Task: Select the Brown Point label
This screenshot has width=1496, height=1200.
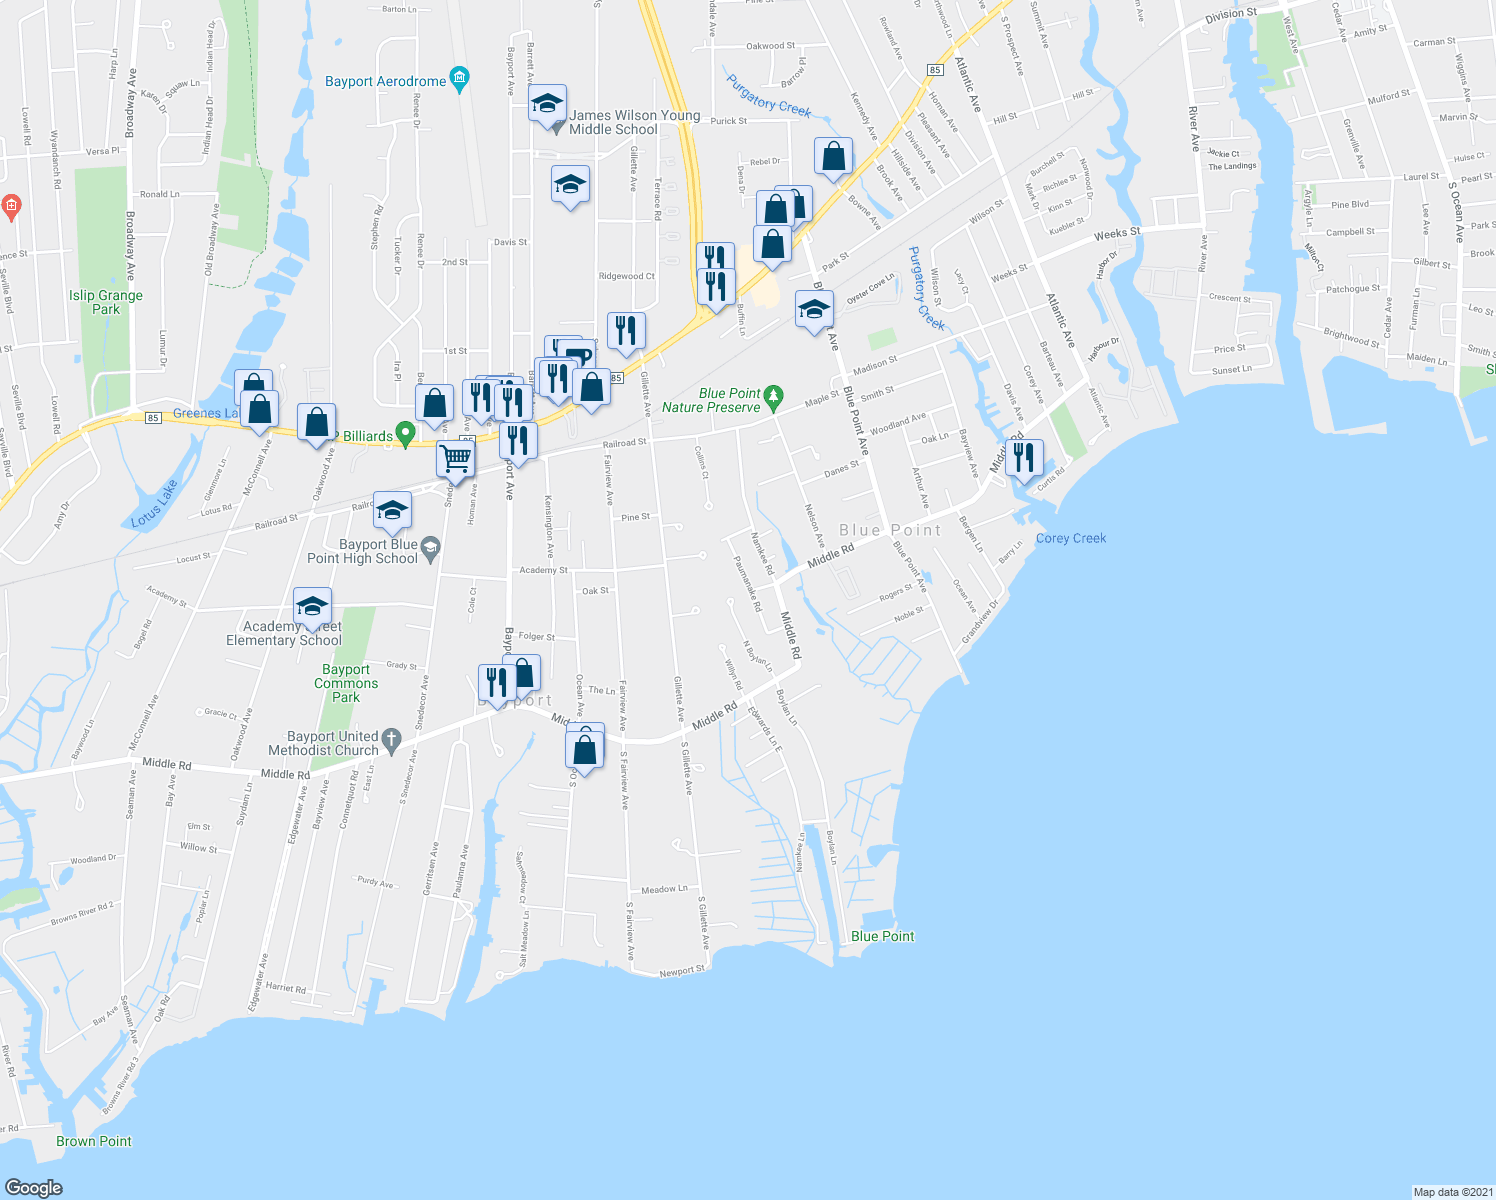Action: click(x=94, y=1141)
